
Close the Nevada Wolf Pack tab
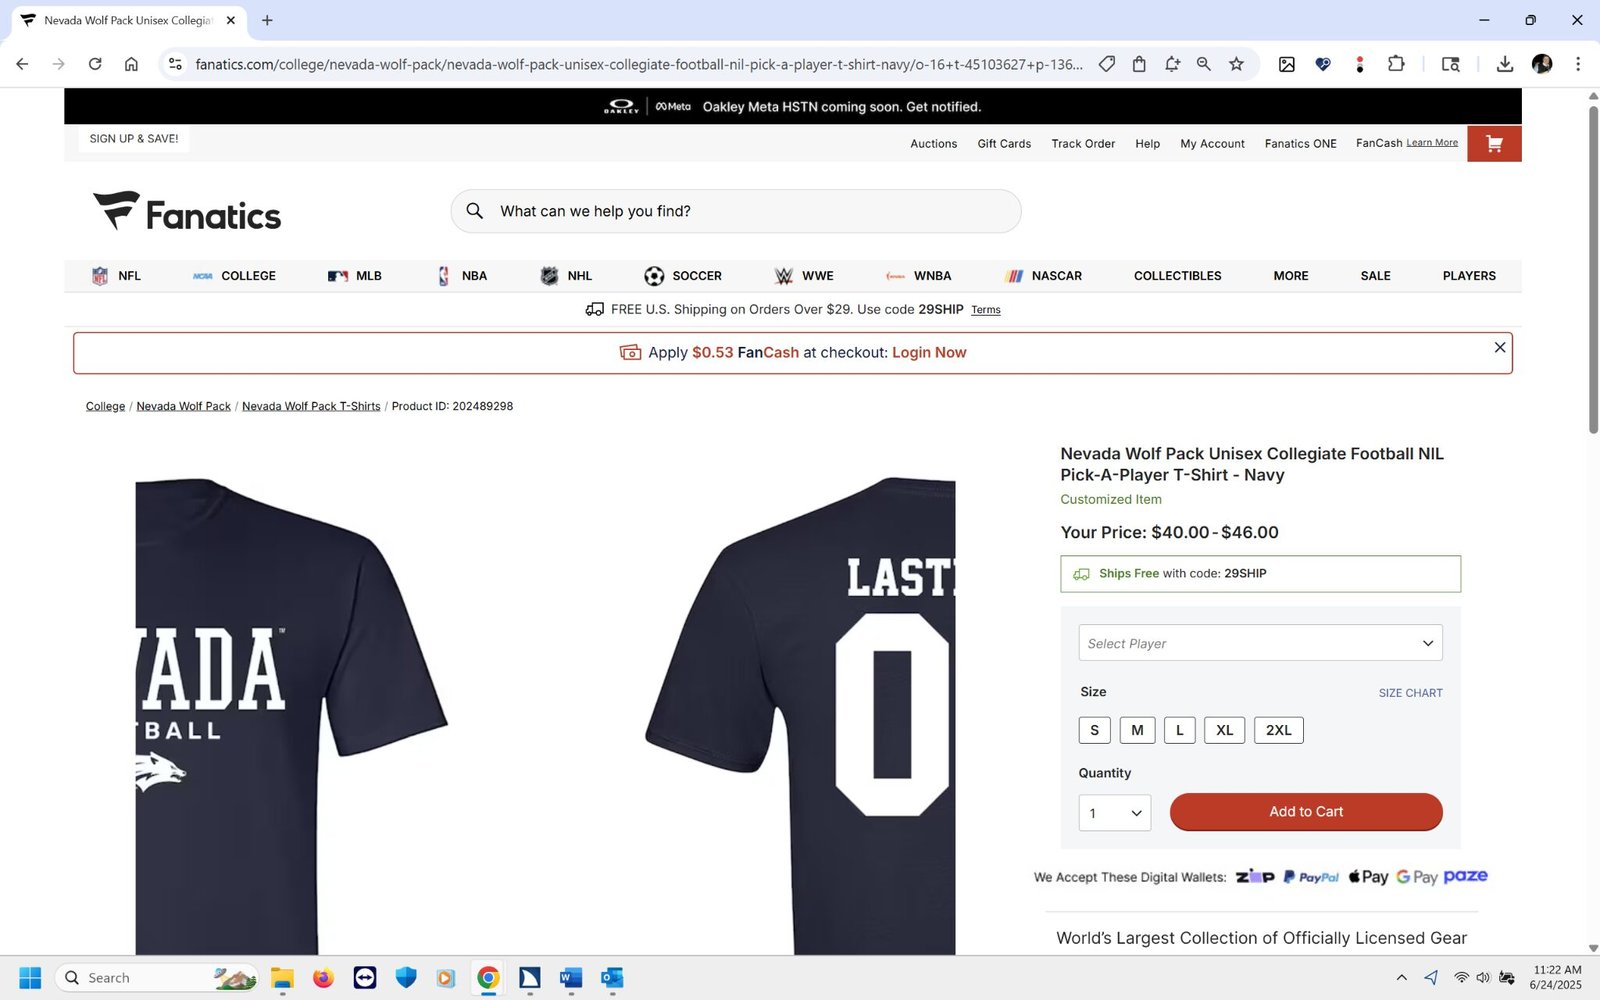(231, 20)
